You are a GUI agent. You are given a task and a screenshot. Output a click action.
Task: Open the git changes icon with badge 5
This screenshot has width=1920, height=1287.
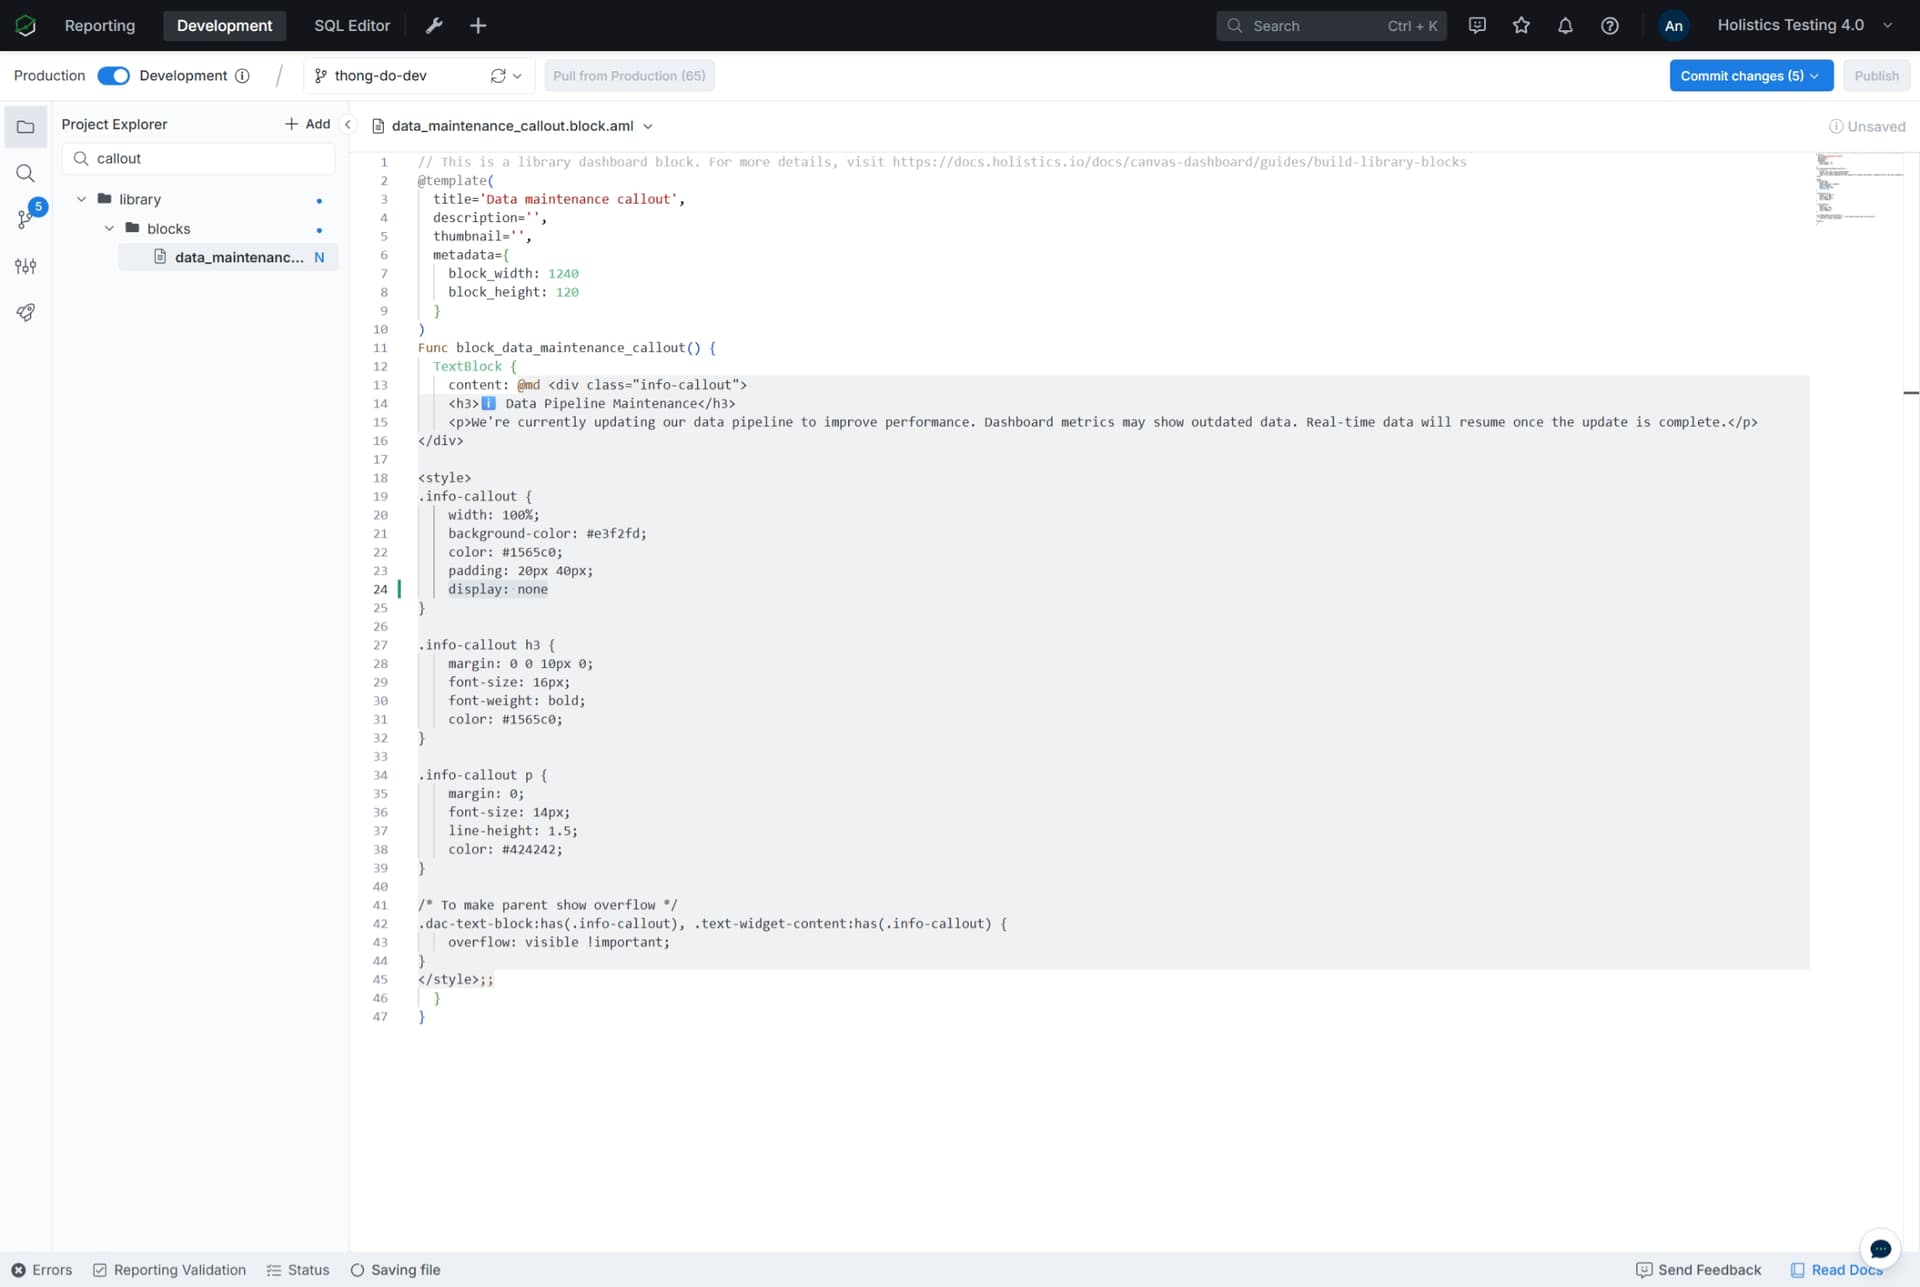(x=27, y=217)
